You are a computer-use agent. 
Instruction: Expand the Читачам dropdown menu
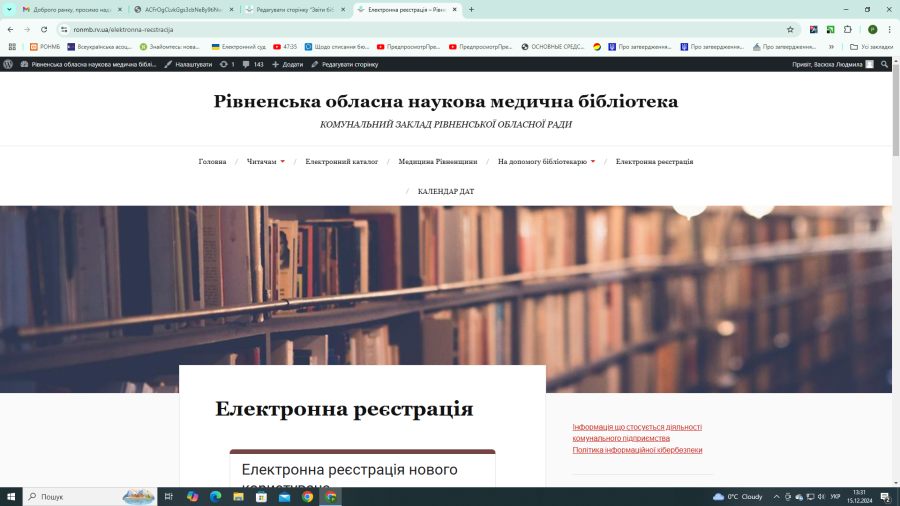pos(266,162)
